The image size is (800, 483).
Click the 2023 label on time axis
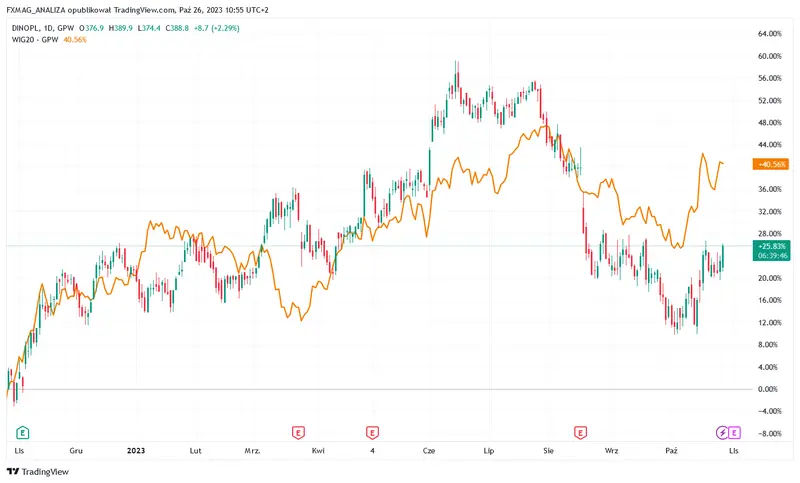click(x=137, y=451)
